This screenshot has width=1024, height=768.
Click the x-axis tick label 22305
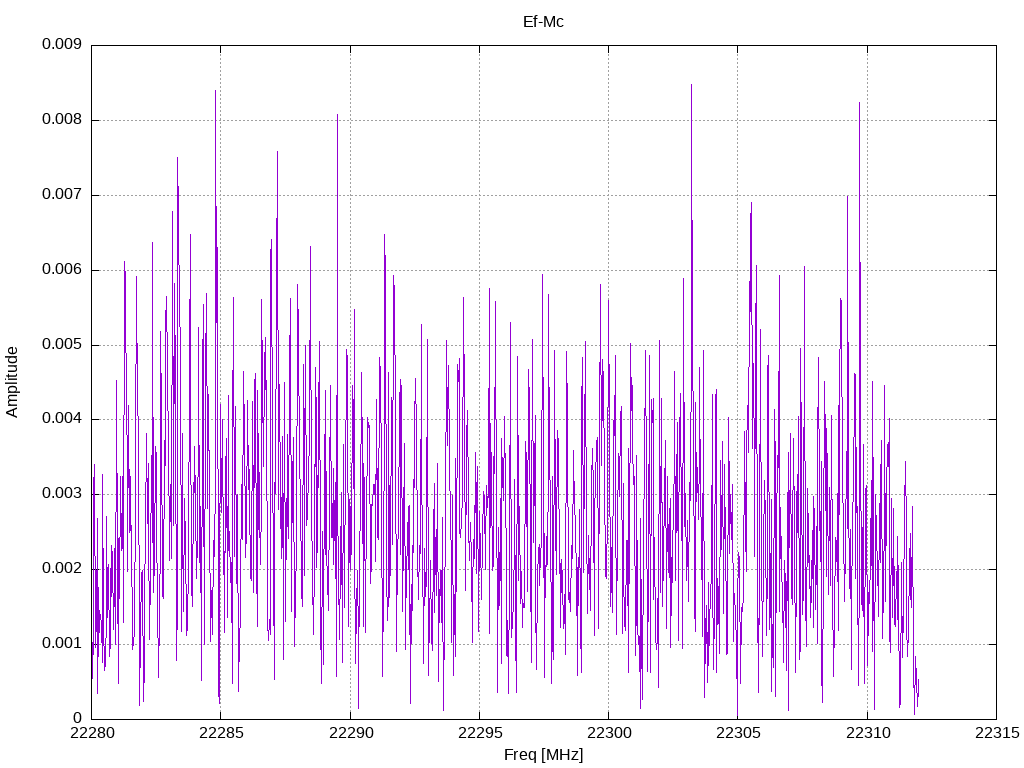tap(738, 733)
